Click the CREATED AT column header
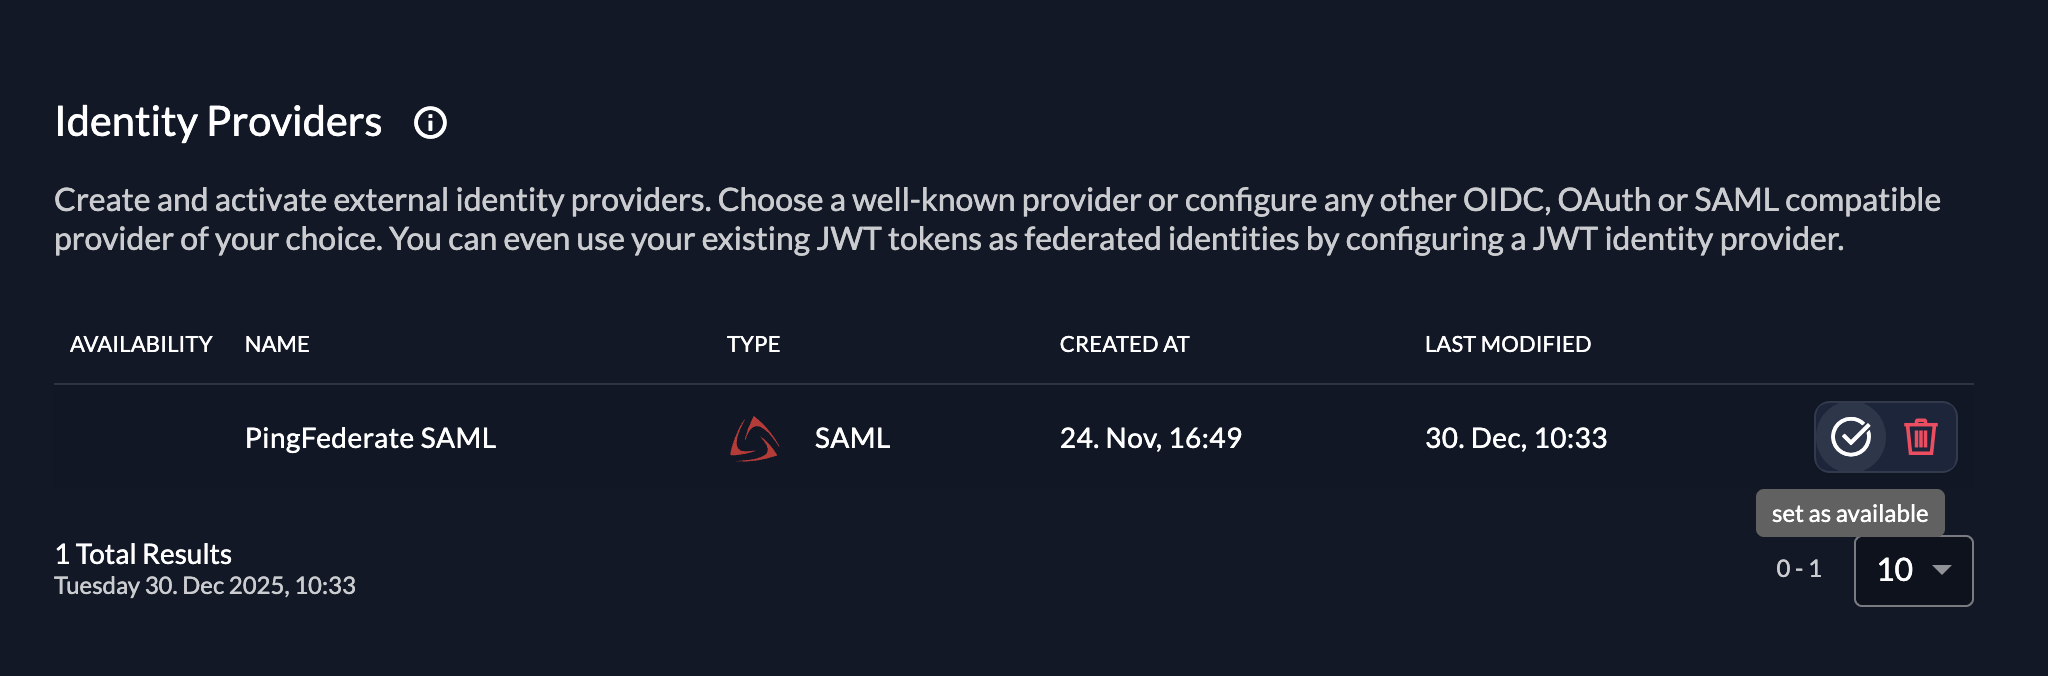The width and height of the screenshot is (2048, 676). 1124,344
